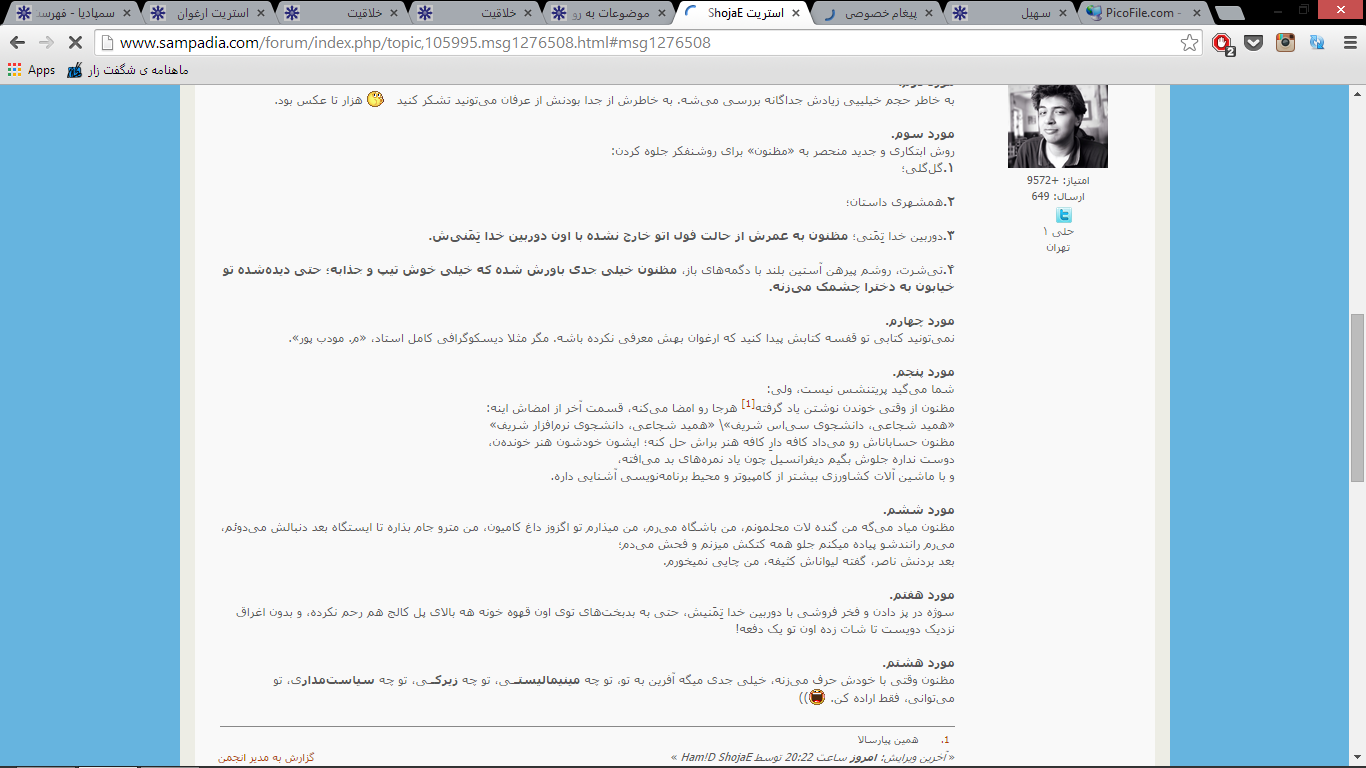Click the مورد ششم heading

click(x=921, y=508)
